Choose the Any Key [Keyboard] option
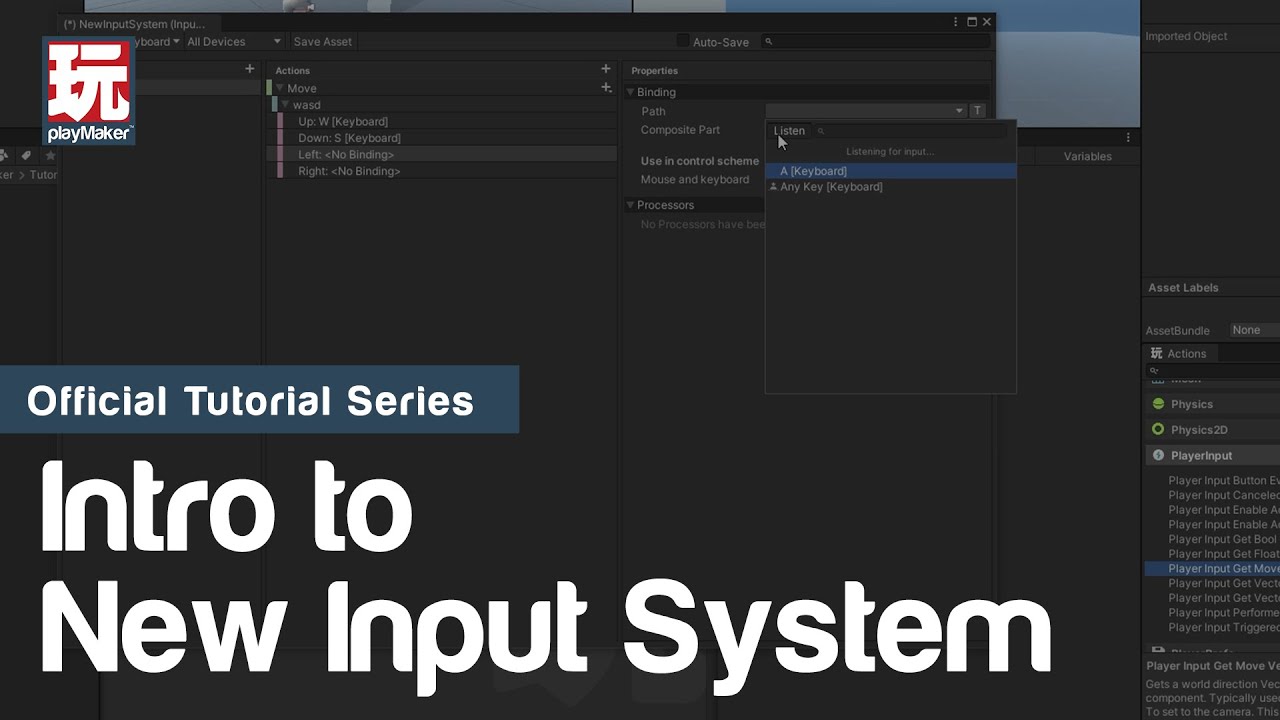This screenshot has height=720, width=1280. click(x=891, y=187)
